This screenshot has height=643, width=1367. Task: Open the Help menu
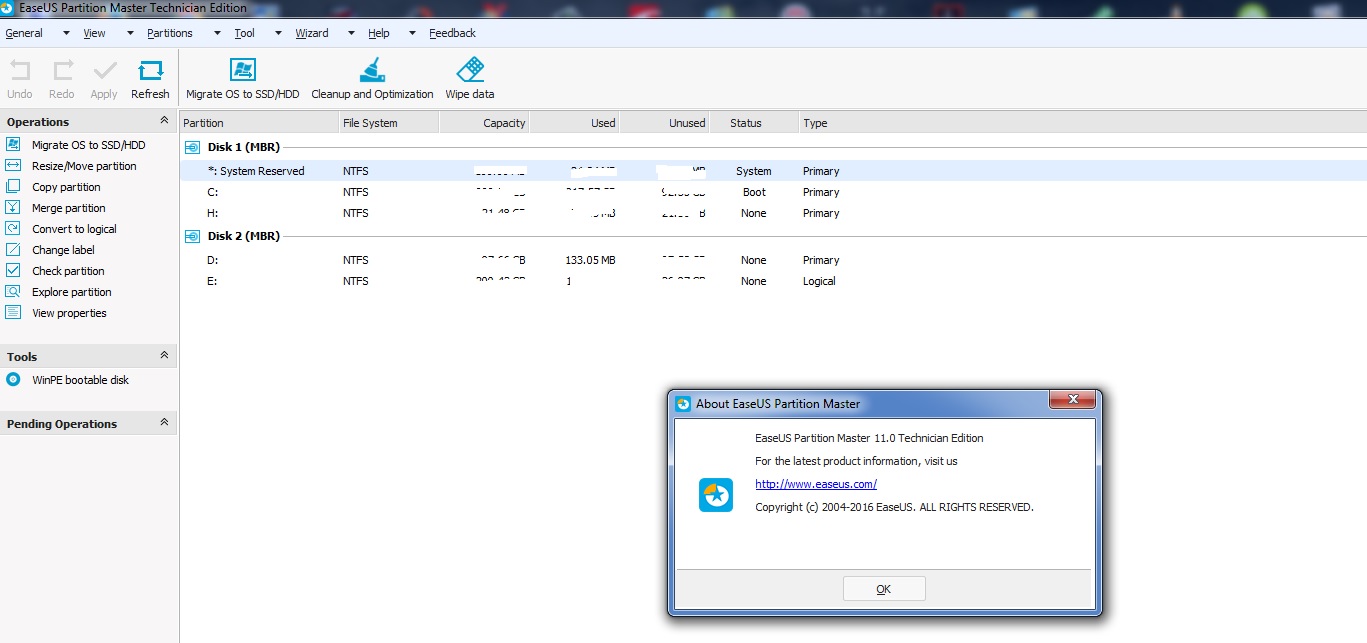tap(378, 33)
